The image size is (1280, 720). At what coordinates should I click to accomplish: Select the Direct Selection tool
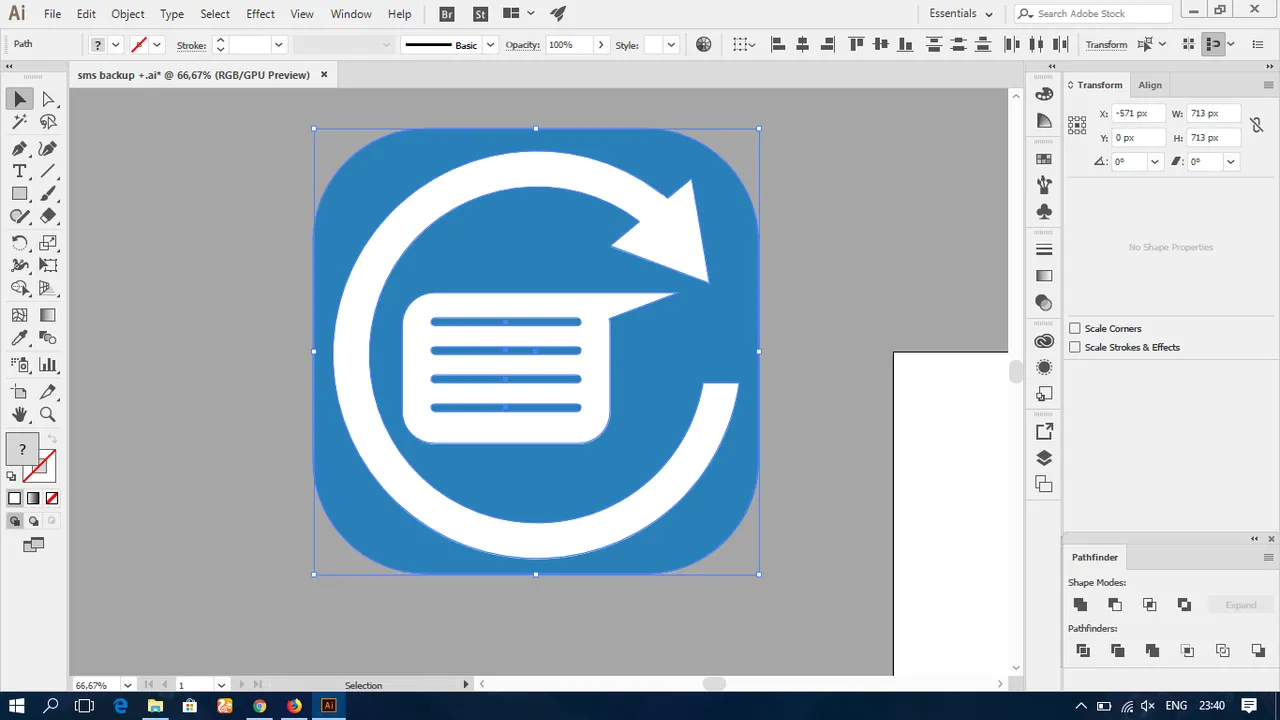coord(48,99)
